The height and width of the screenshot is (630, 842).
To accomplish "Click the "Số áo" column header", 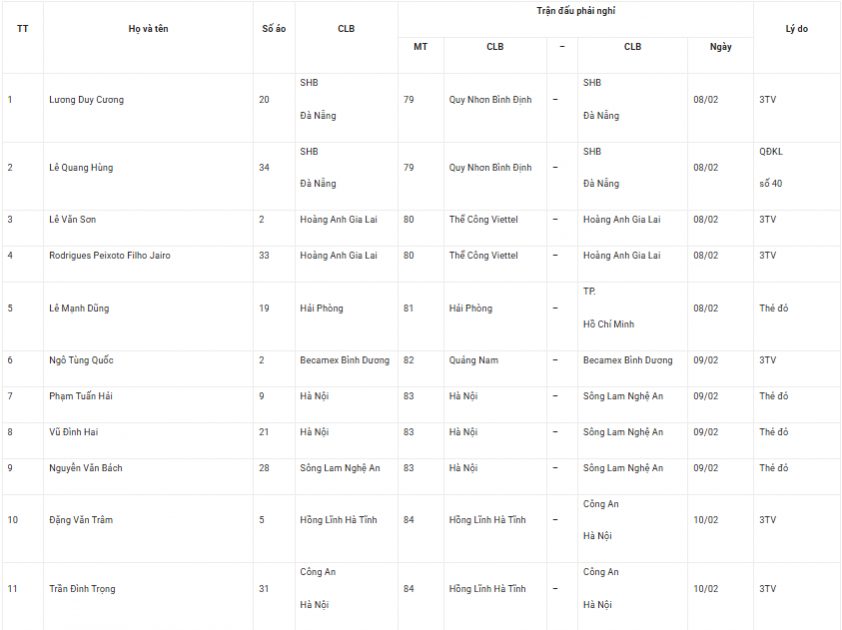I will [x=273, y=29].
